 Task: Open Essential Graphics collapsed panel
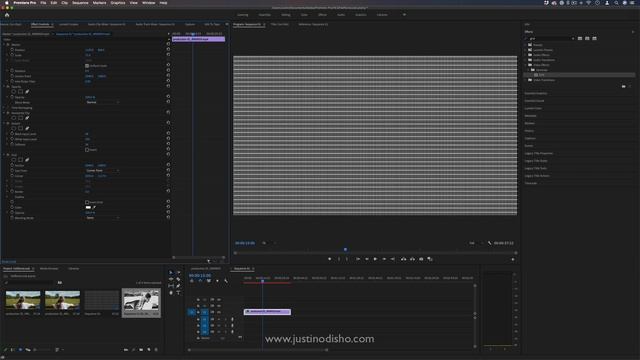536,93
